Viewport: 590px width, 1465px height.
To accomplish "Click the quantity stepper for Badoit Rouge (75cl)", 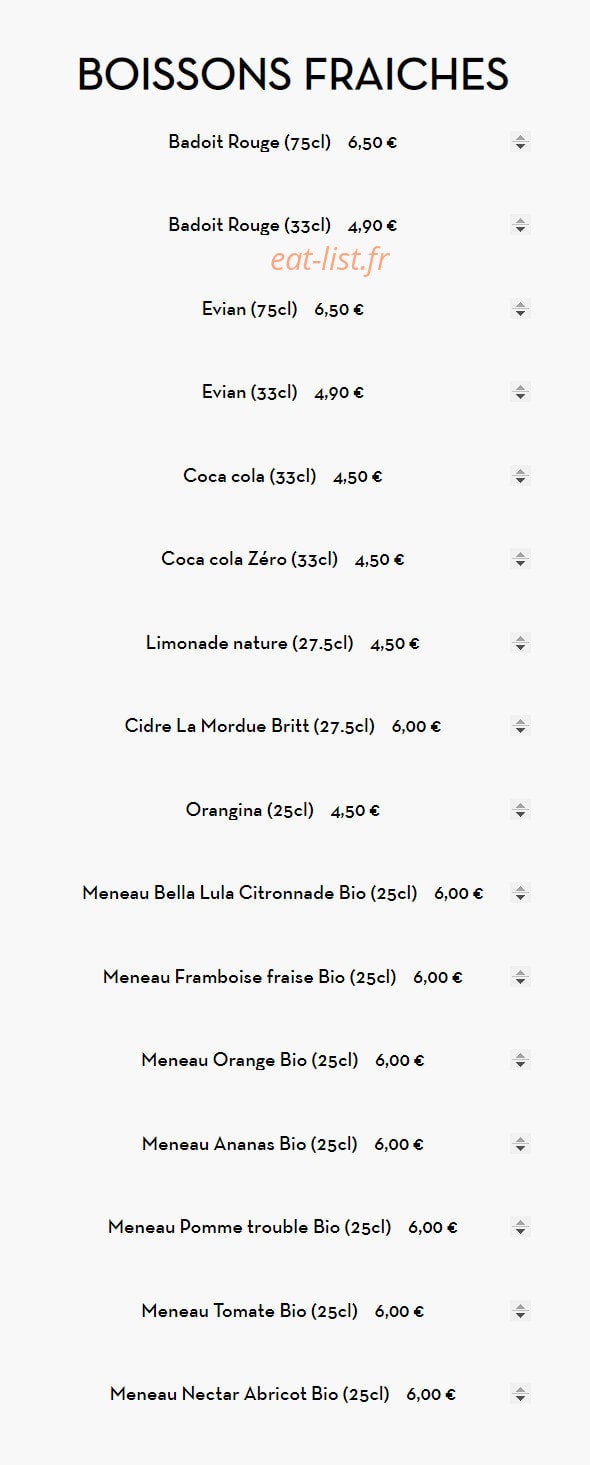I will [520, 142].
